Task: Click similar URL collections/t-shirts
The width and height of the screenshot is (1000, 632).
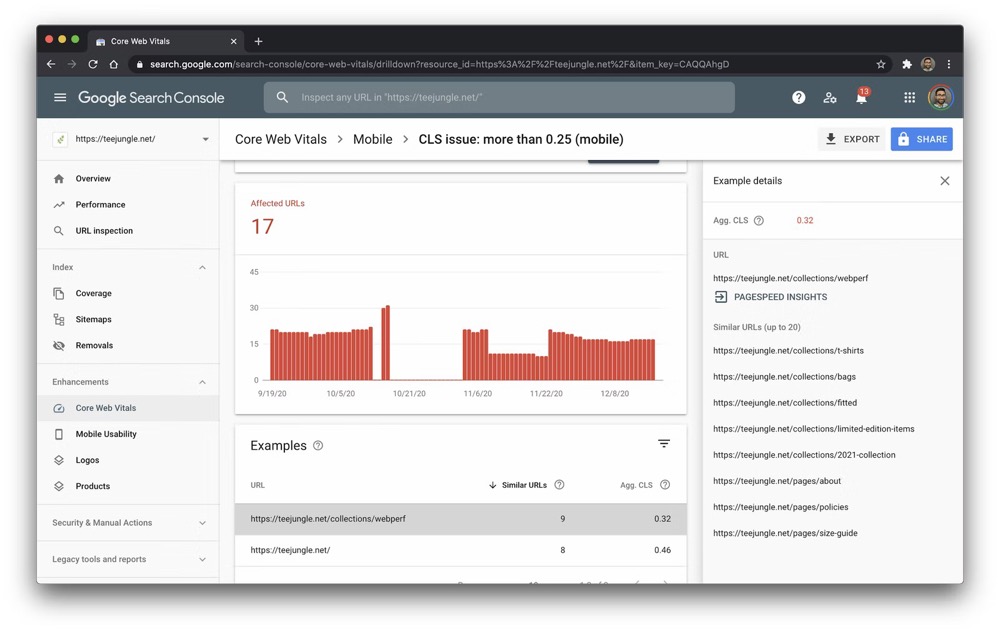Action: coord(788,351)
